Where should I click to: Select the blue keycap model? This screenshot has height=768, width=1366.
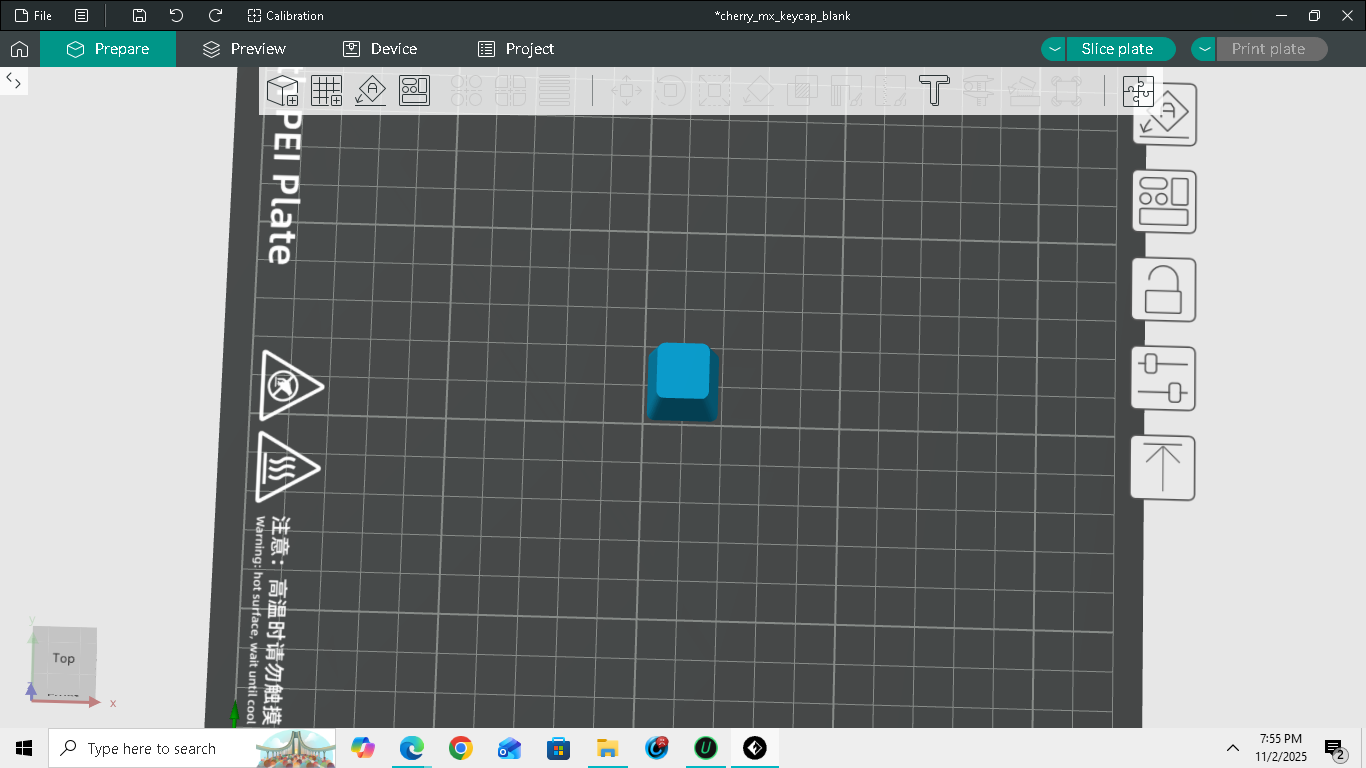(x=684, y=382)
